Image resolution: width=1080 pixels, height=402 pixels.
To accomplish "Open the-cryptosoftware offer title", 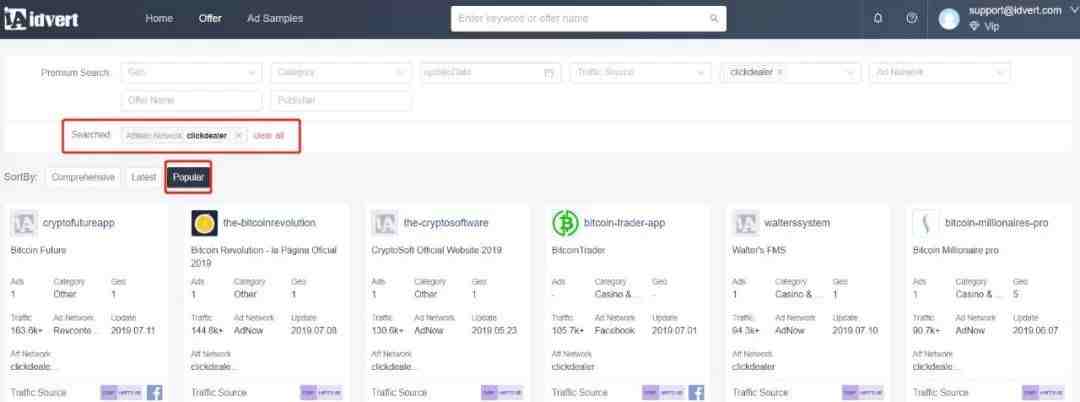I will point(446,223).
